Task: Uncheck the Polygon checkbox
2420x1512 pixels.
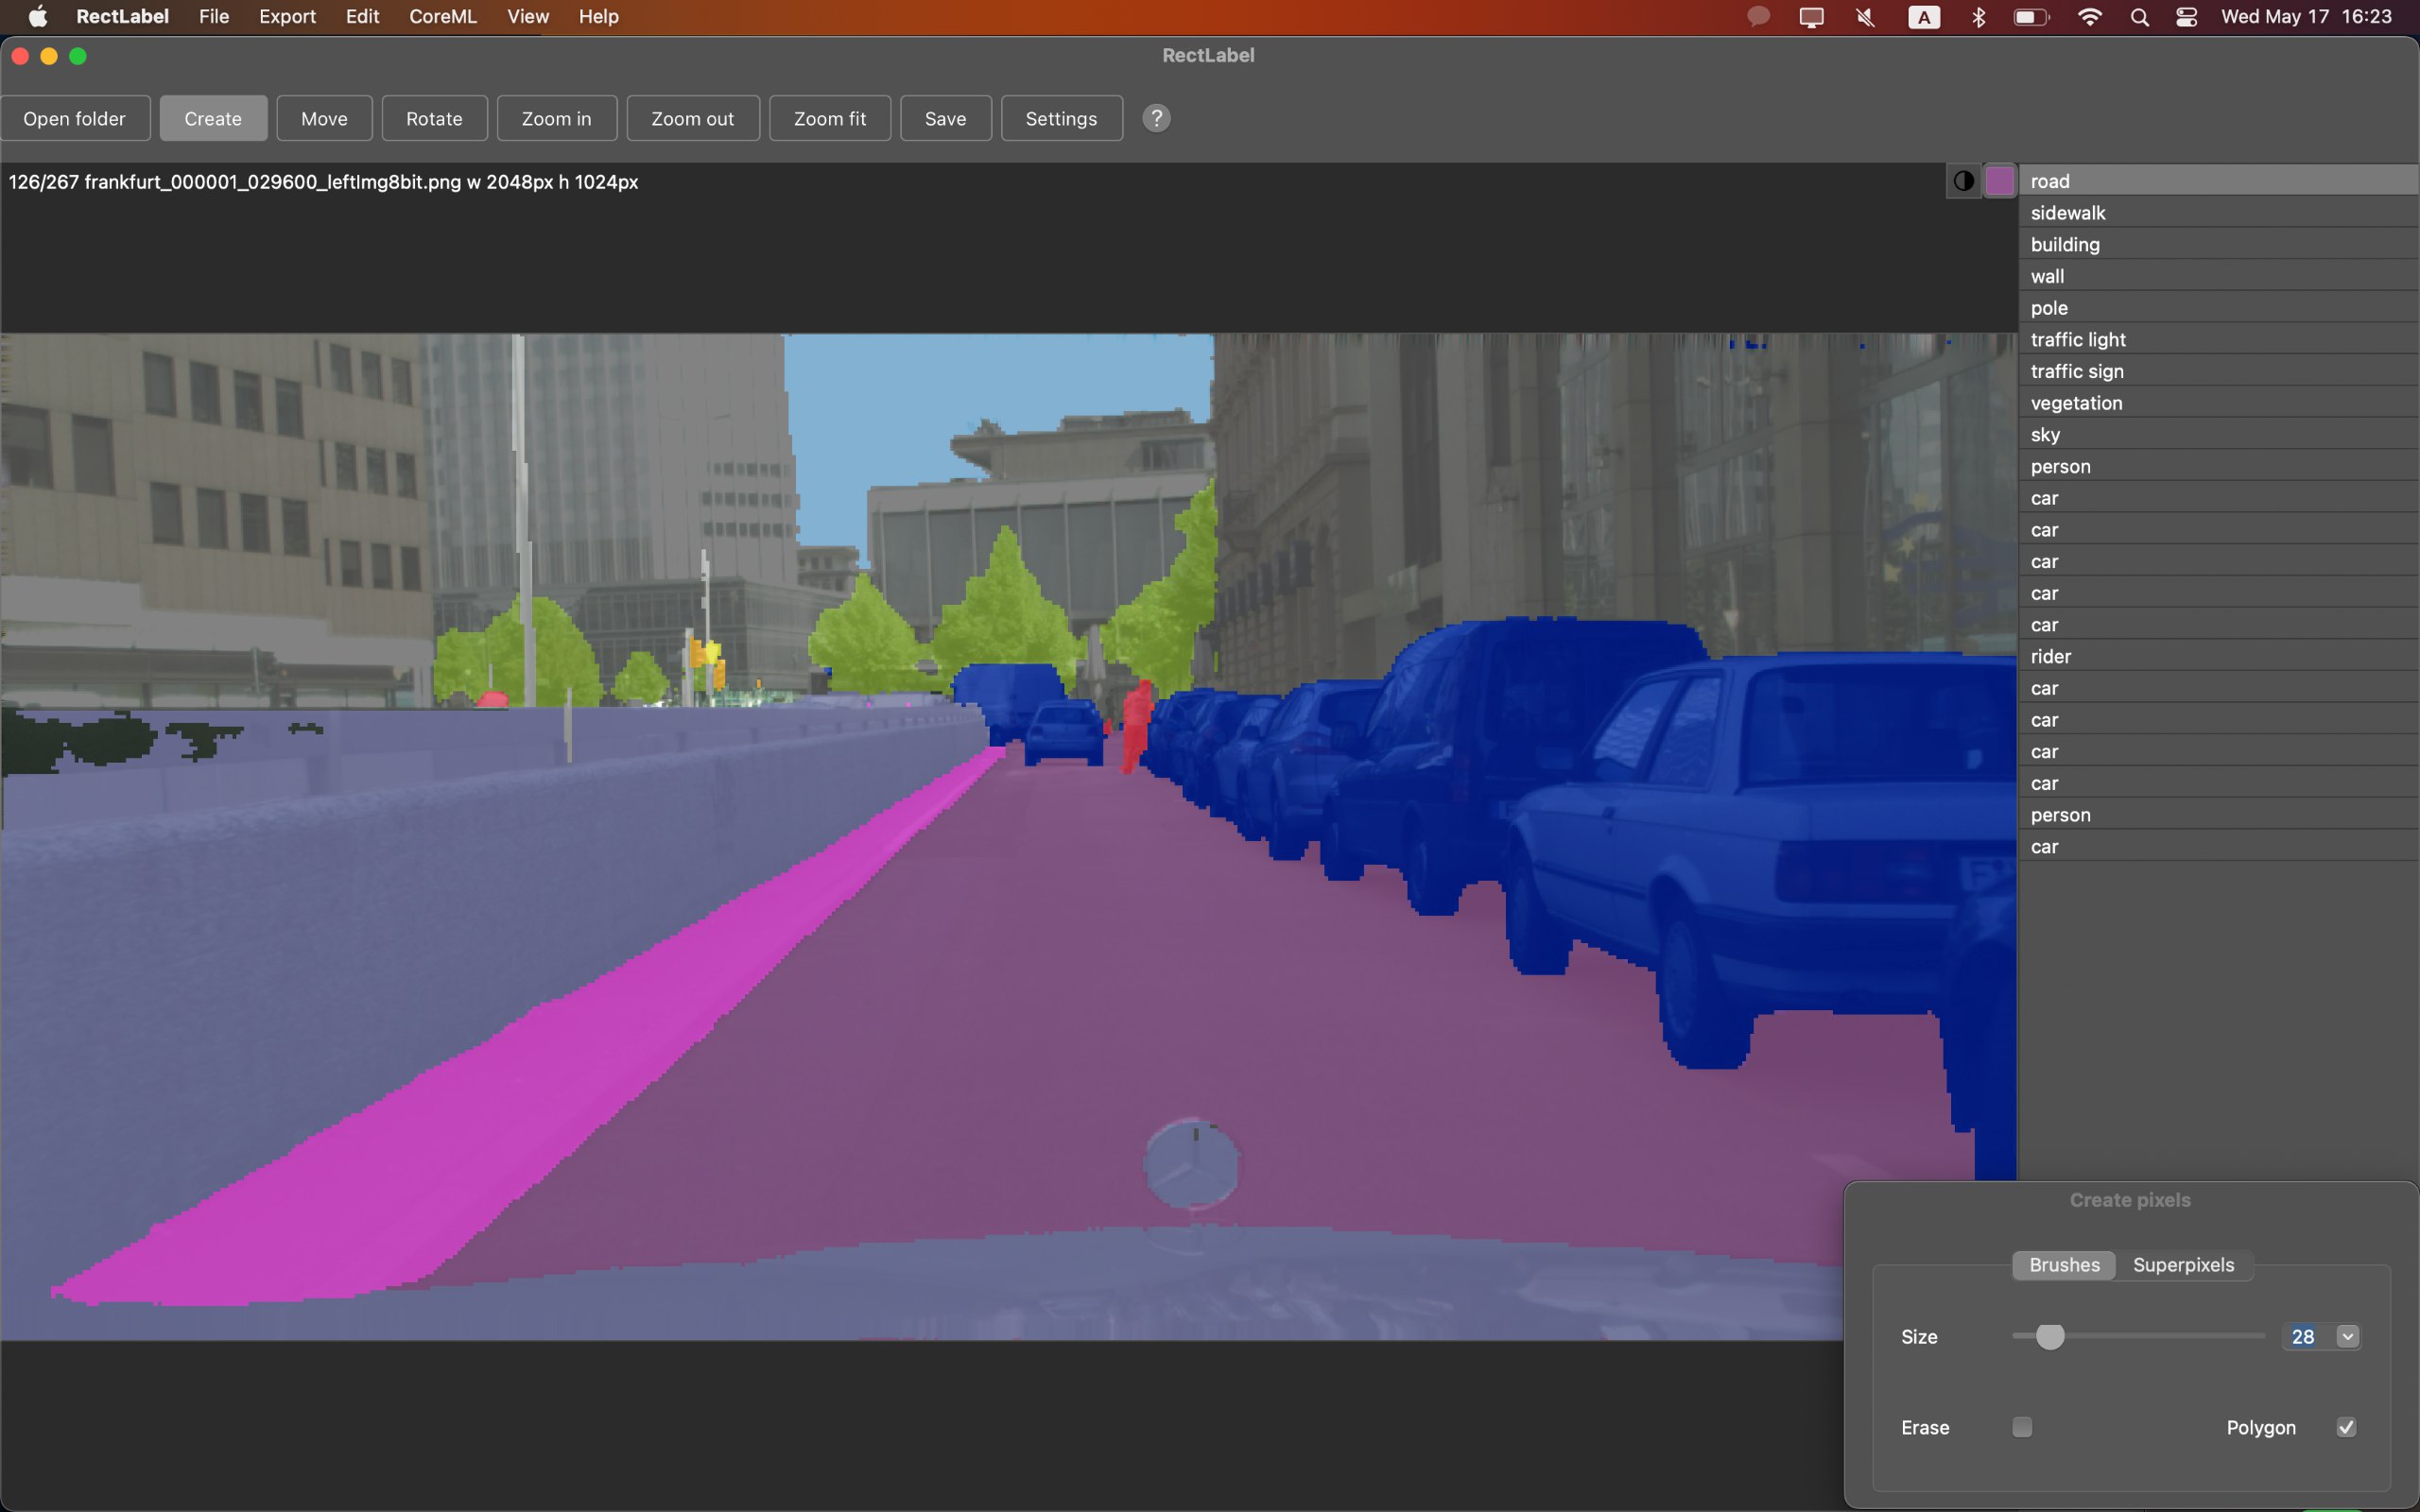Action: 2347,1427
